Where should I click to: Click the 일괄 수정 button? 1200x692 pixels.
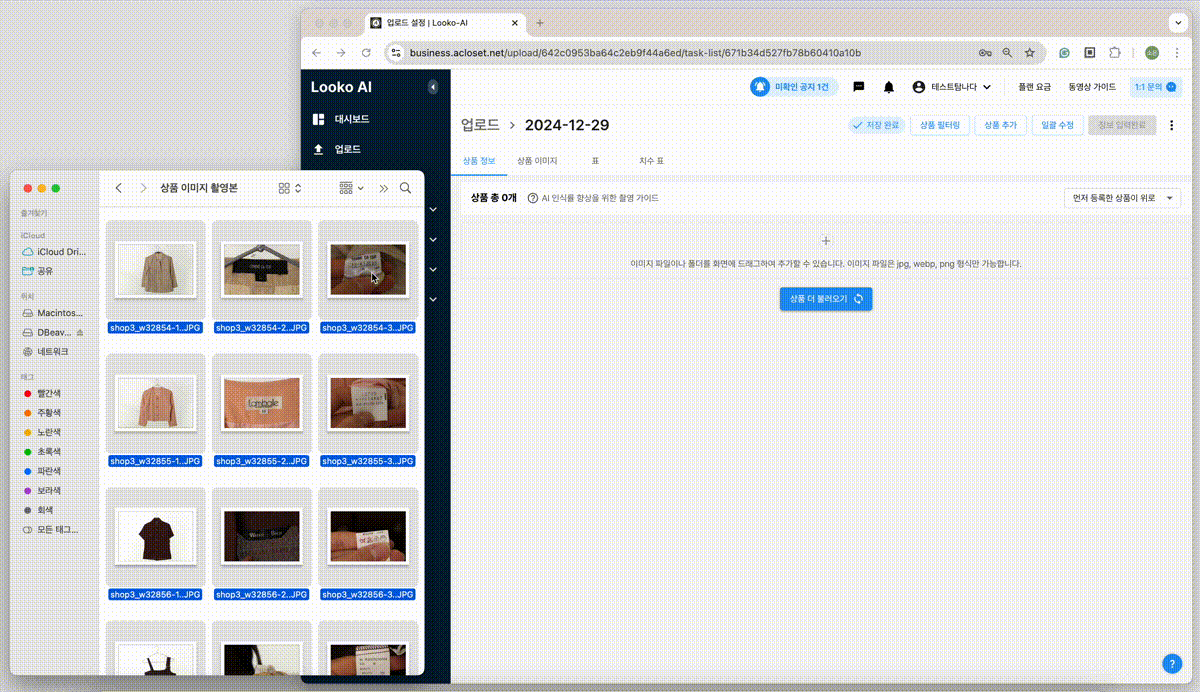coord(1056,125)
